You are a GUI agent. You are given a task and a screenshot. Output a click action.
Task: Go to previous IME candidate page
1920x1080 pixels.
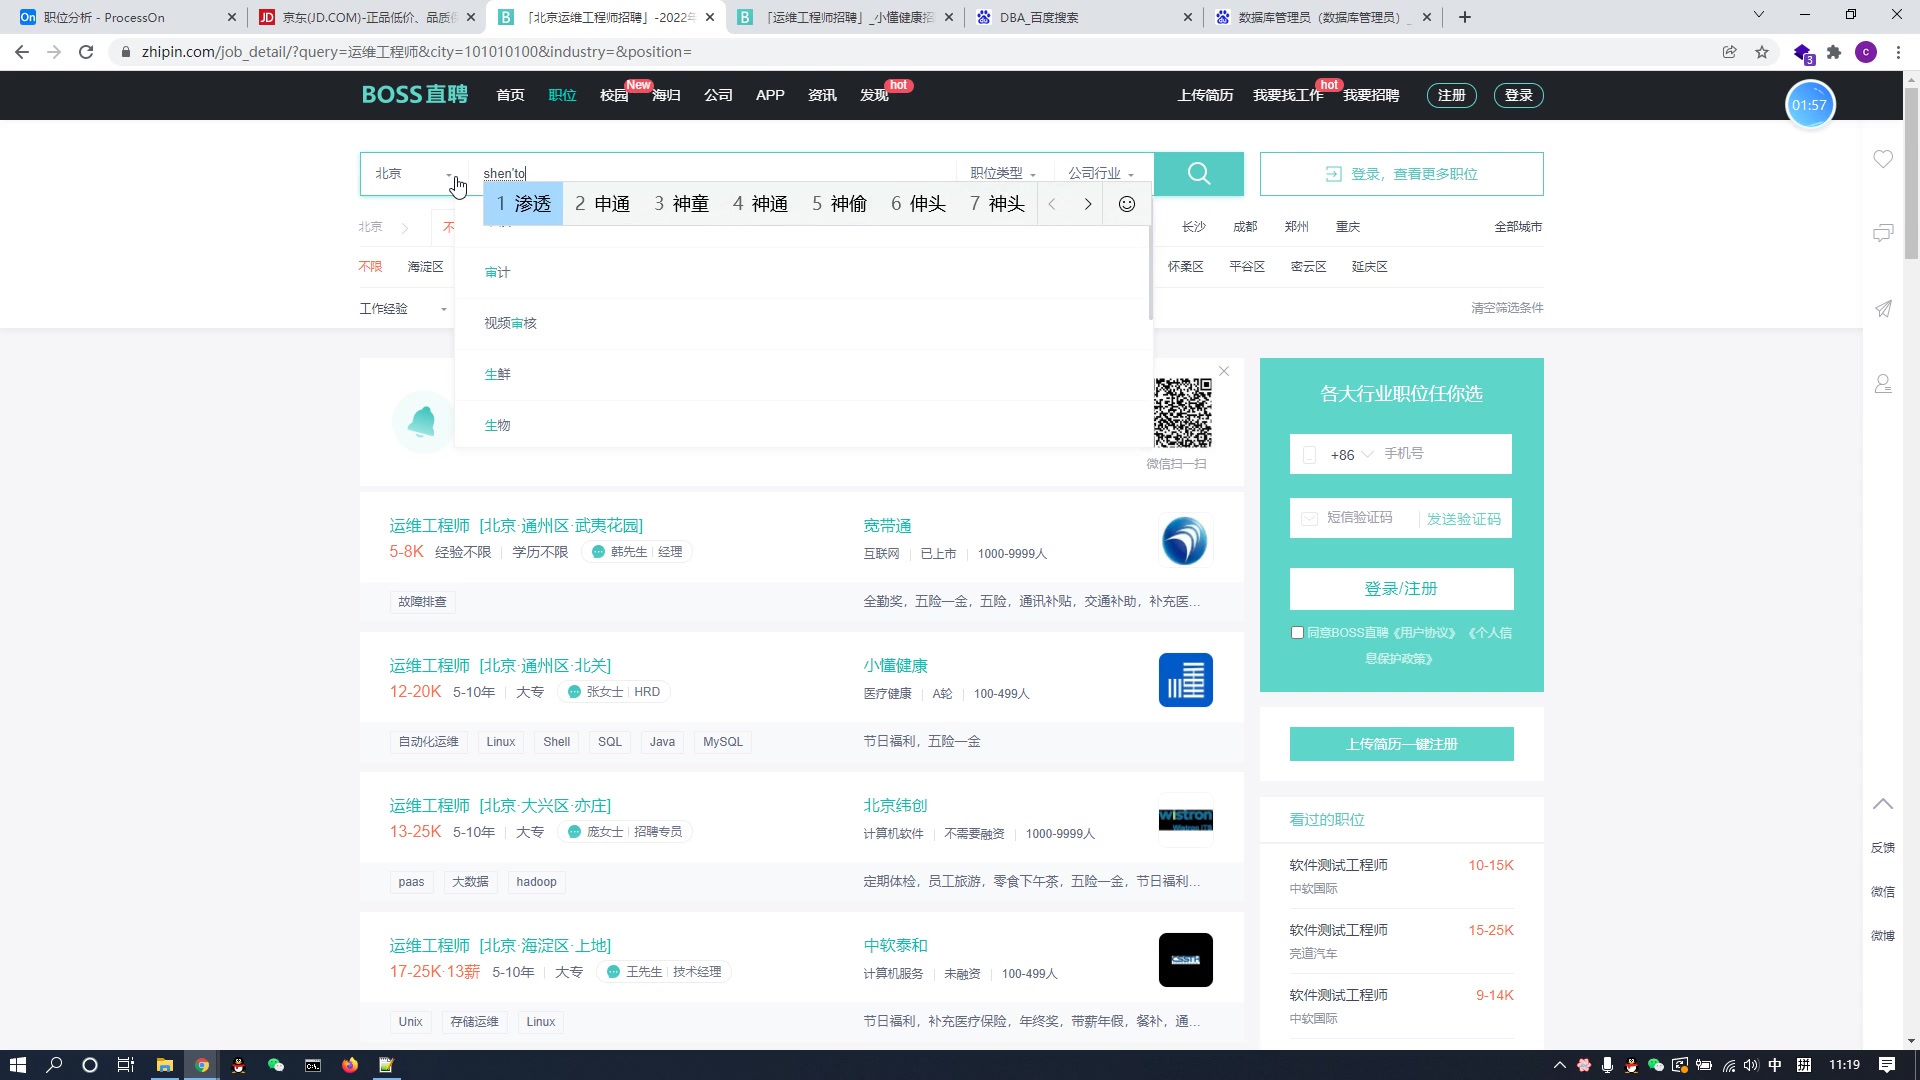coord(1052,204)
